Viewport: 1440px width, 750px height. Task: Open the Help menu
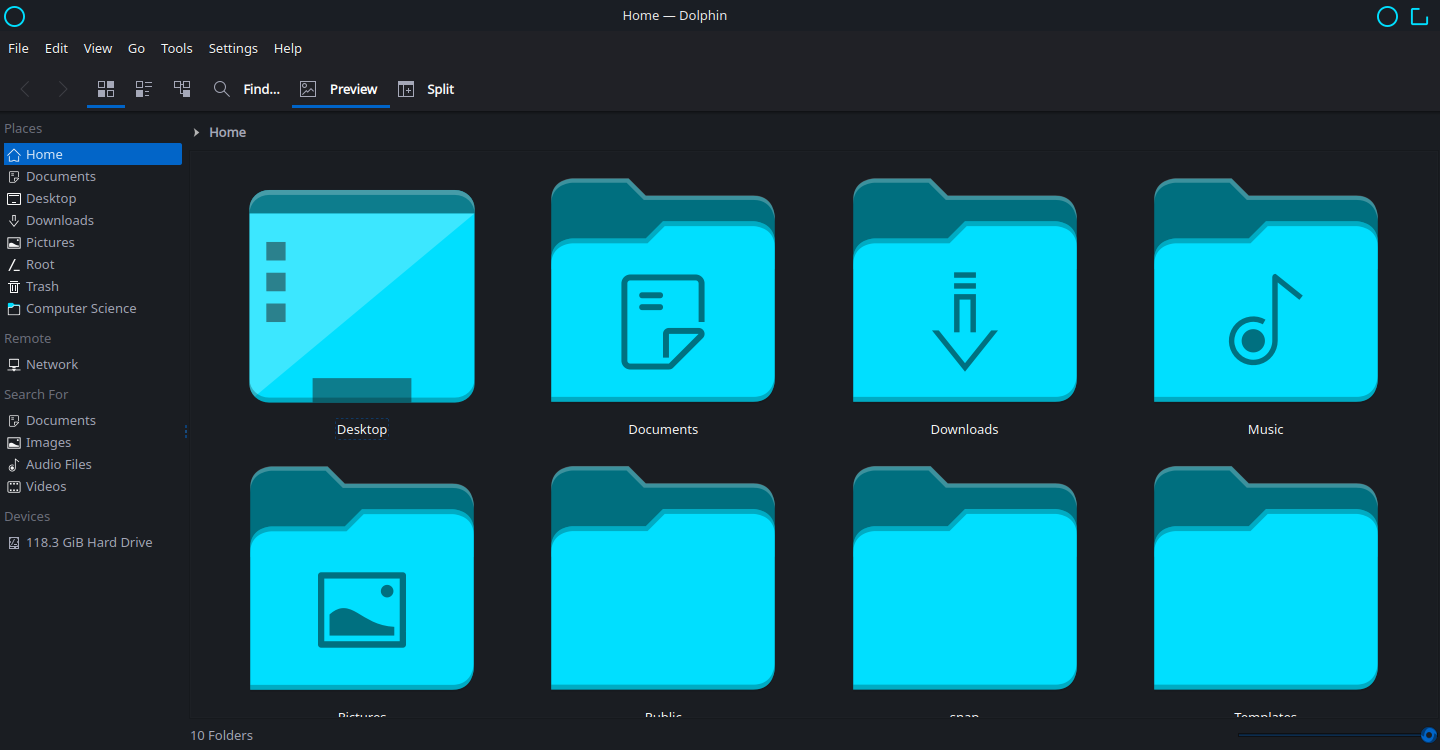pos(288,48)
